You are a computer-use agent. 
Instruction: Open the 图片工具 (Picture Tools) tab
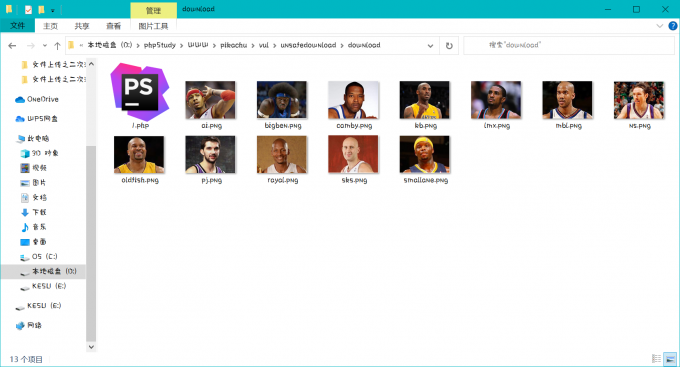[x=153, y=26]
